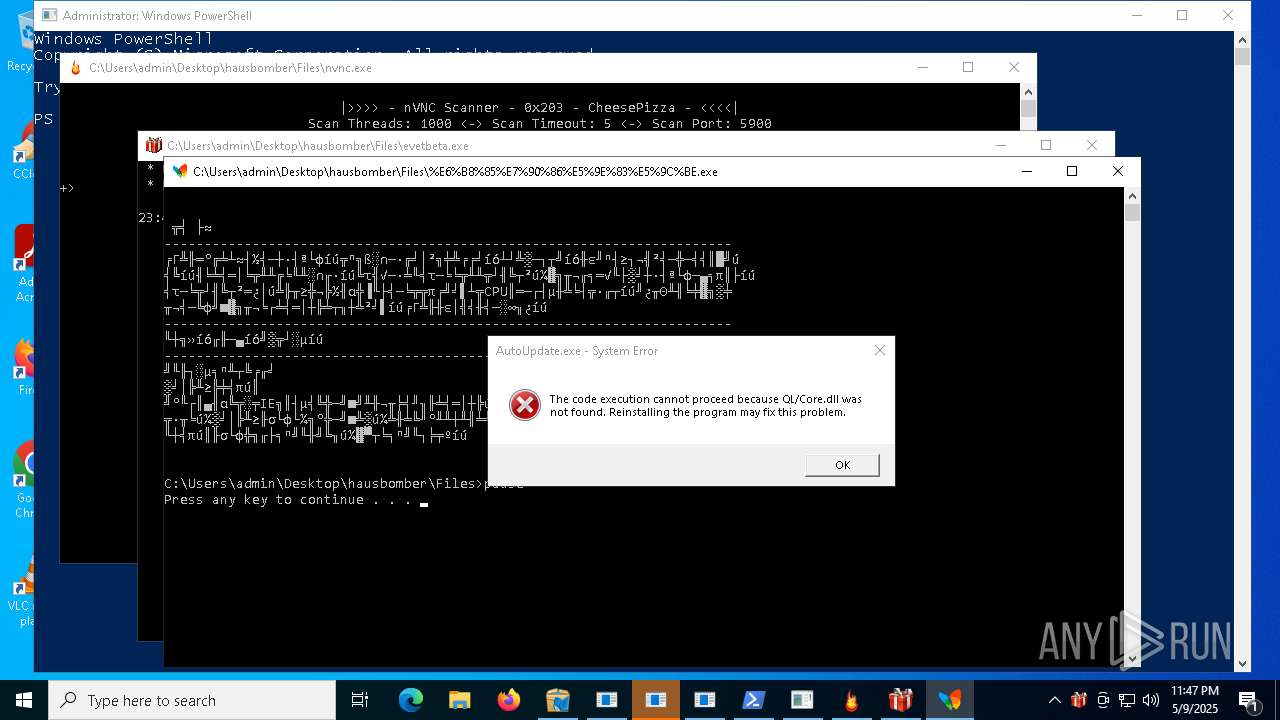Open network status in system tray
The width and height of the screenshot is (1280, 720).
click(1127, 700)
